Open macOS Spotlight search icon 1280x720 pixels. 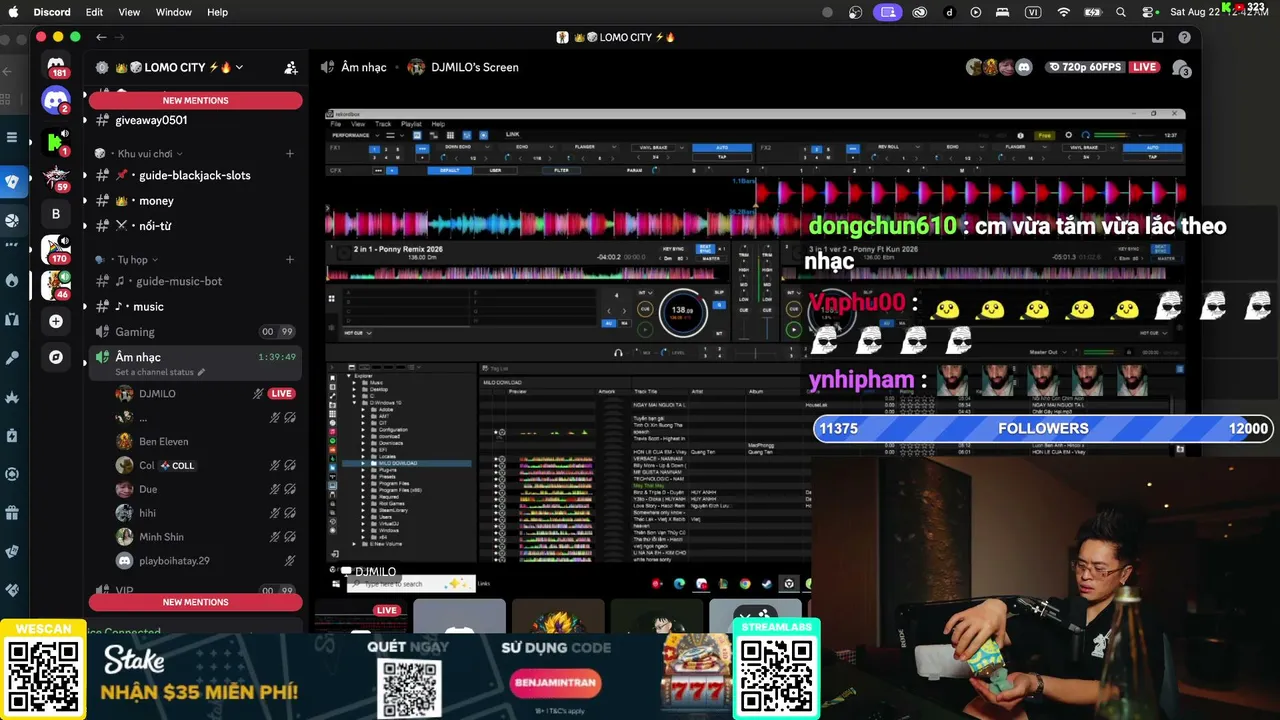pyautogui.click(x=1121, y=12)
